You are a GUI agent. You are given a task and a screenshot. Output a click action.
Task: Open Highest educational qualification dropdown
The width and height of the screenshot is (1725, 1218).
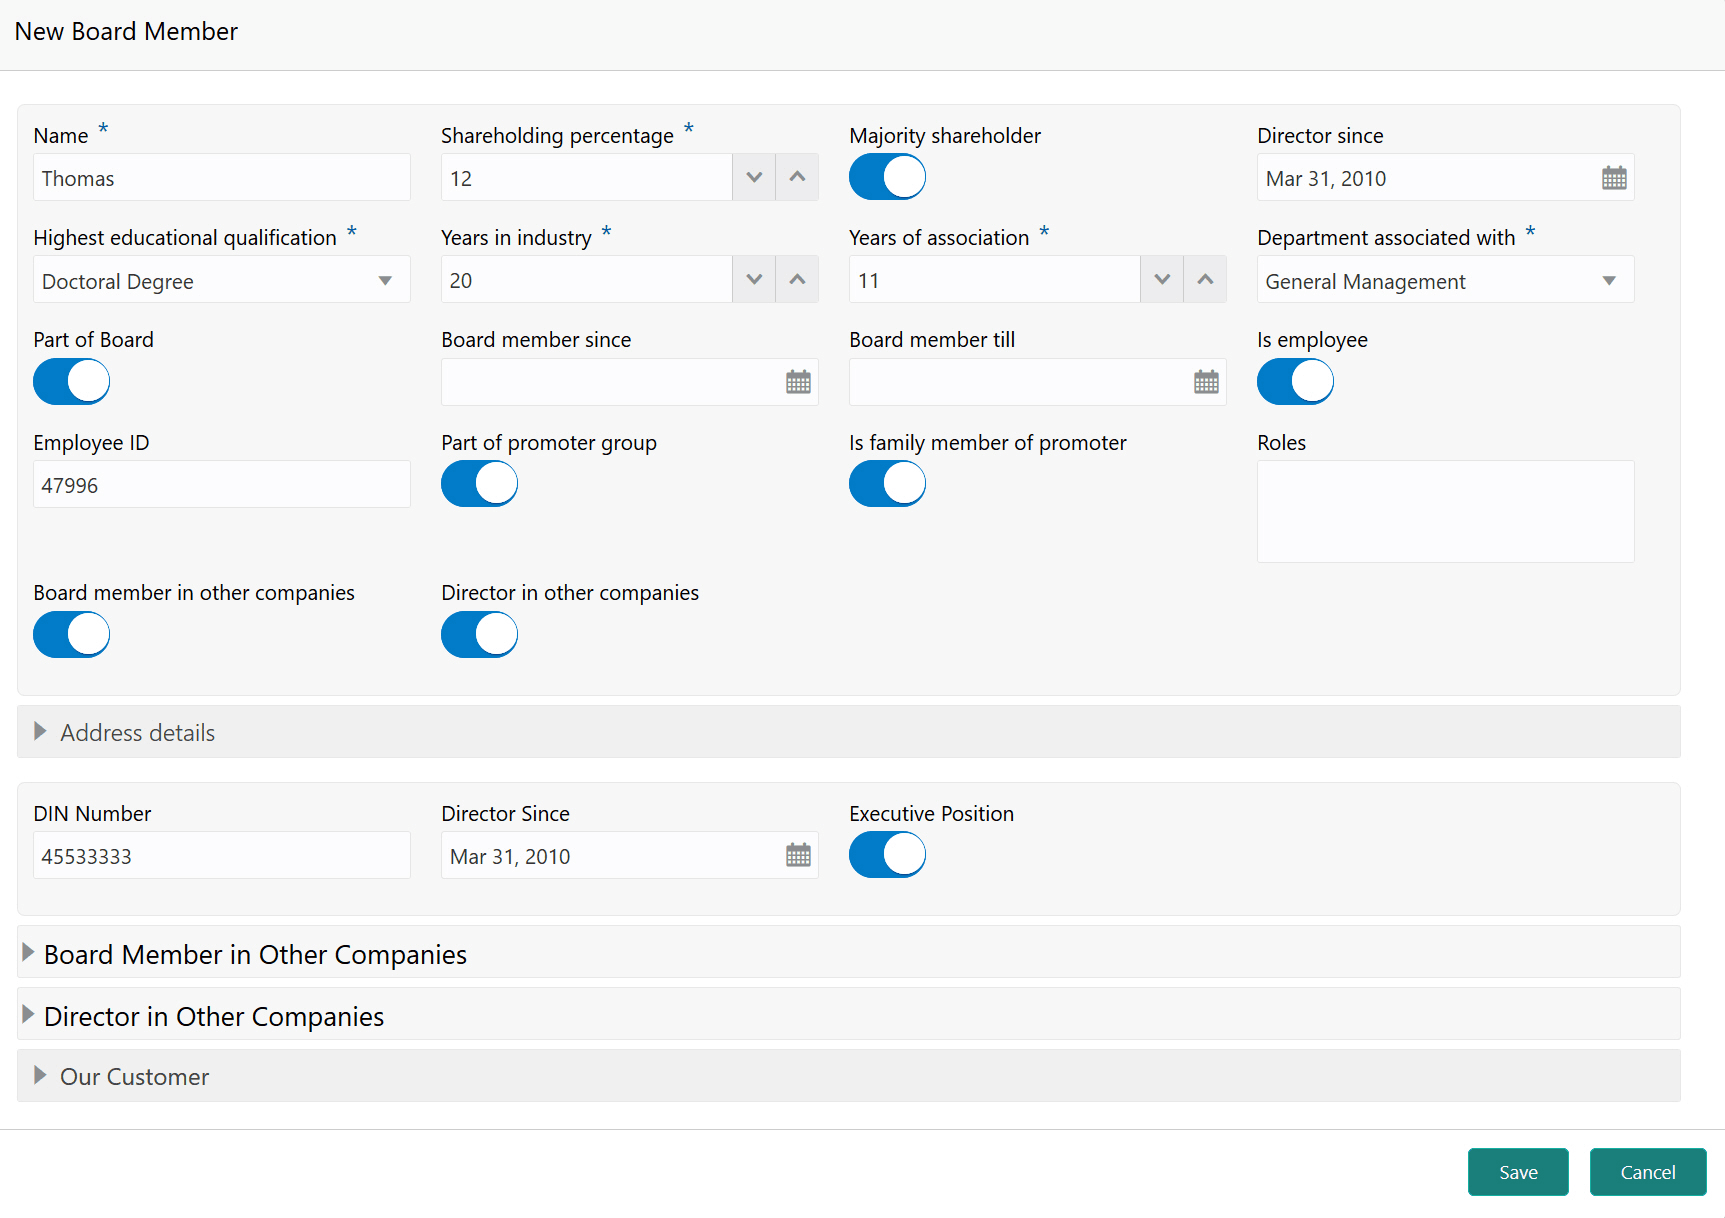tap(222, 280)
